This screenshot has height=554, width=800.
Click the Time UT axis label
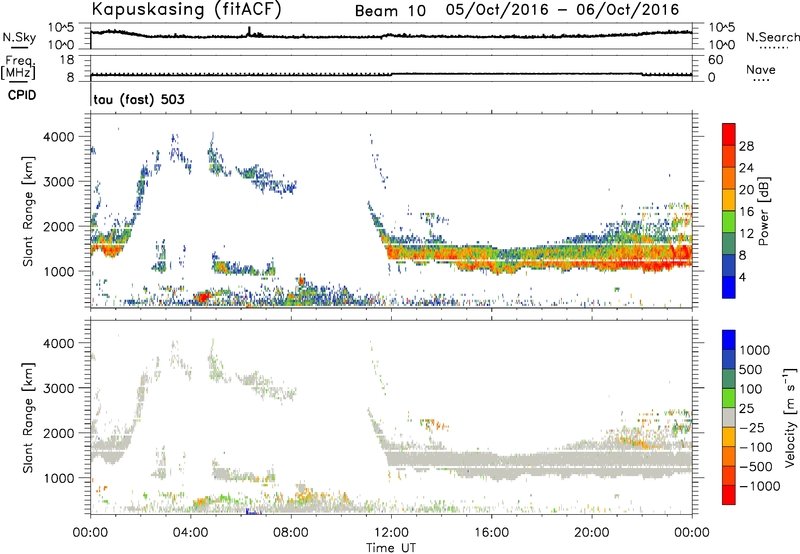pyautogui.click(x=391, y=548)
